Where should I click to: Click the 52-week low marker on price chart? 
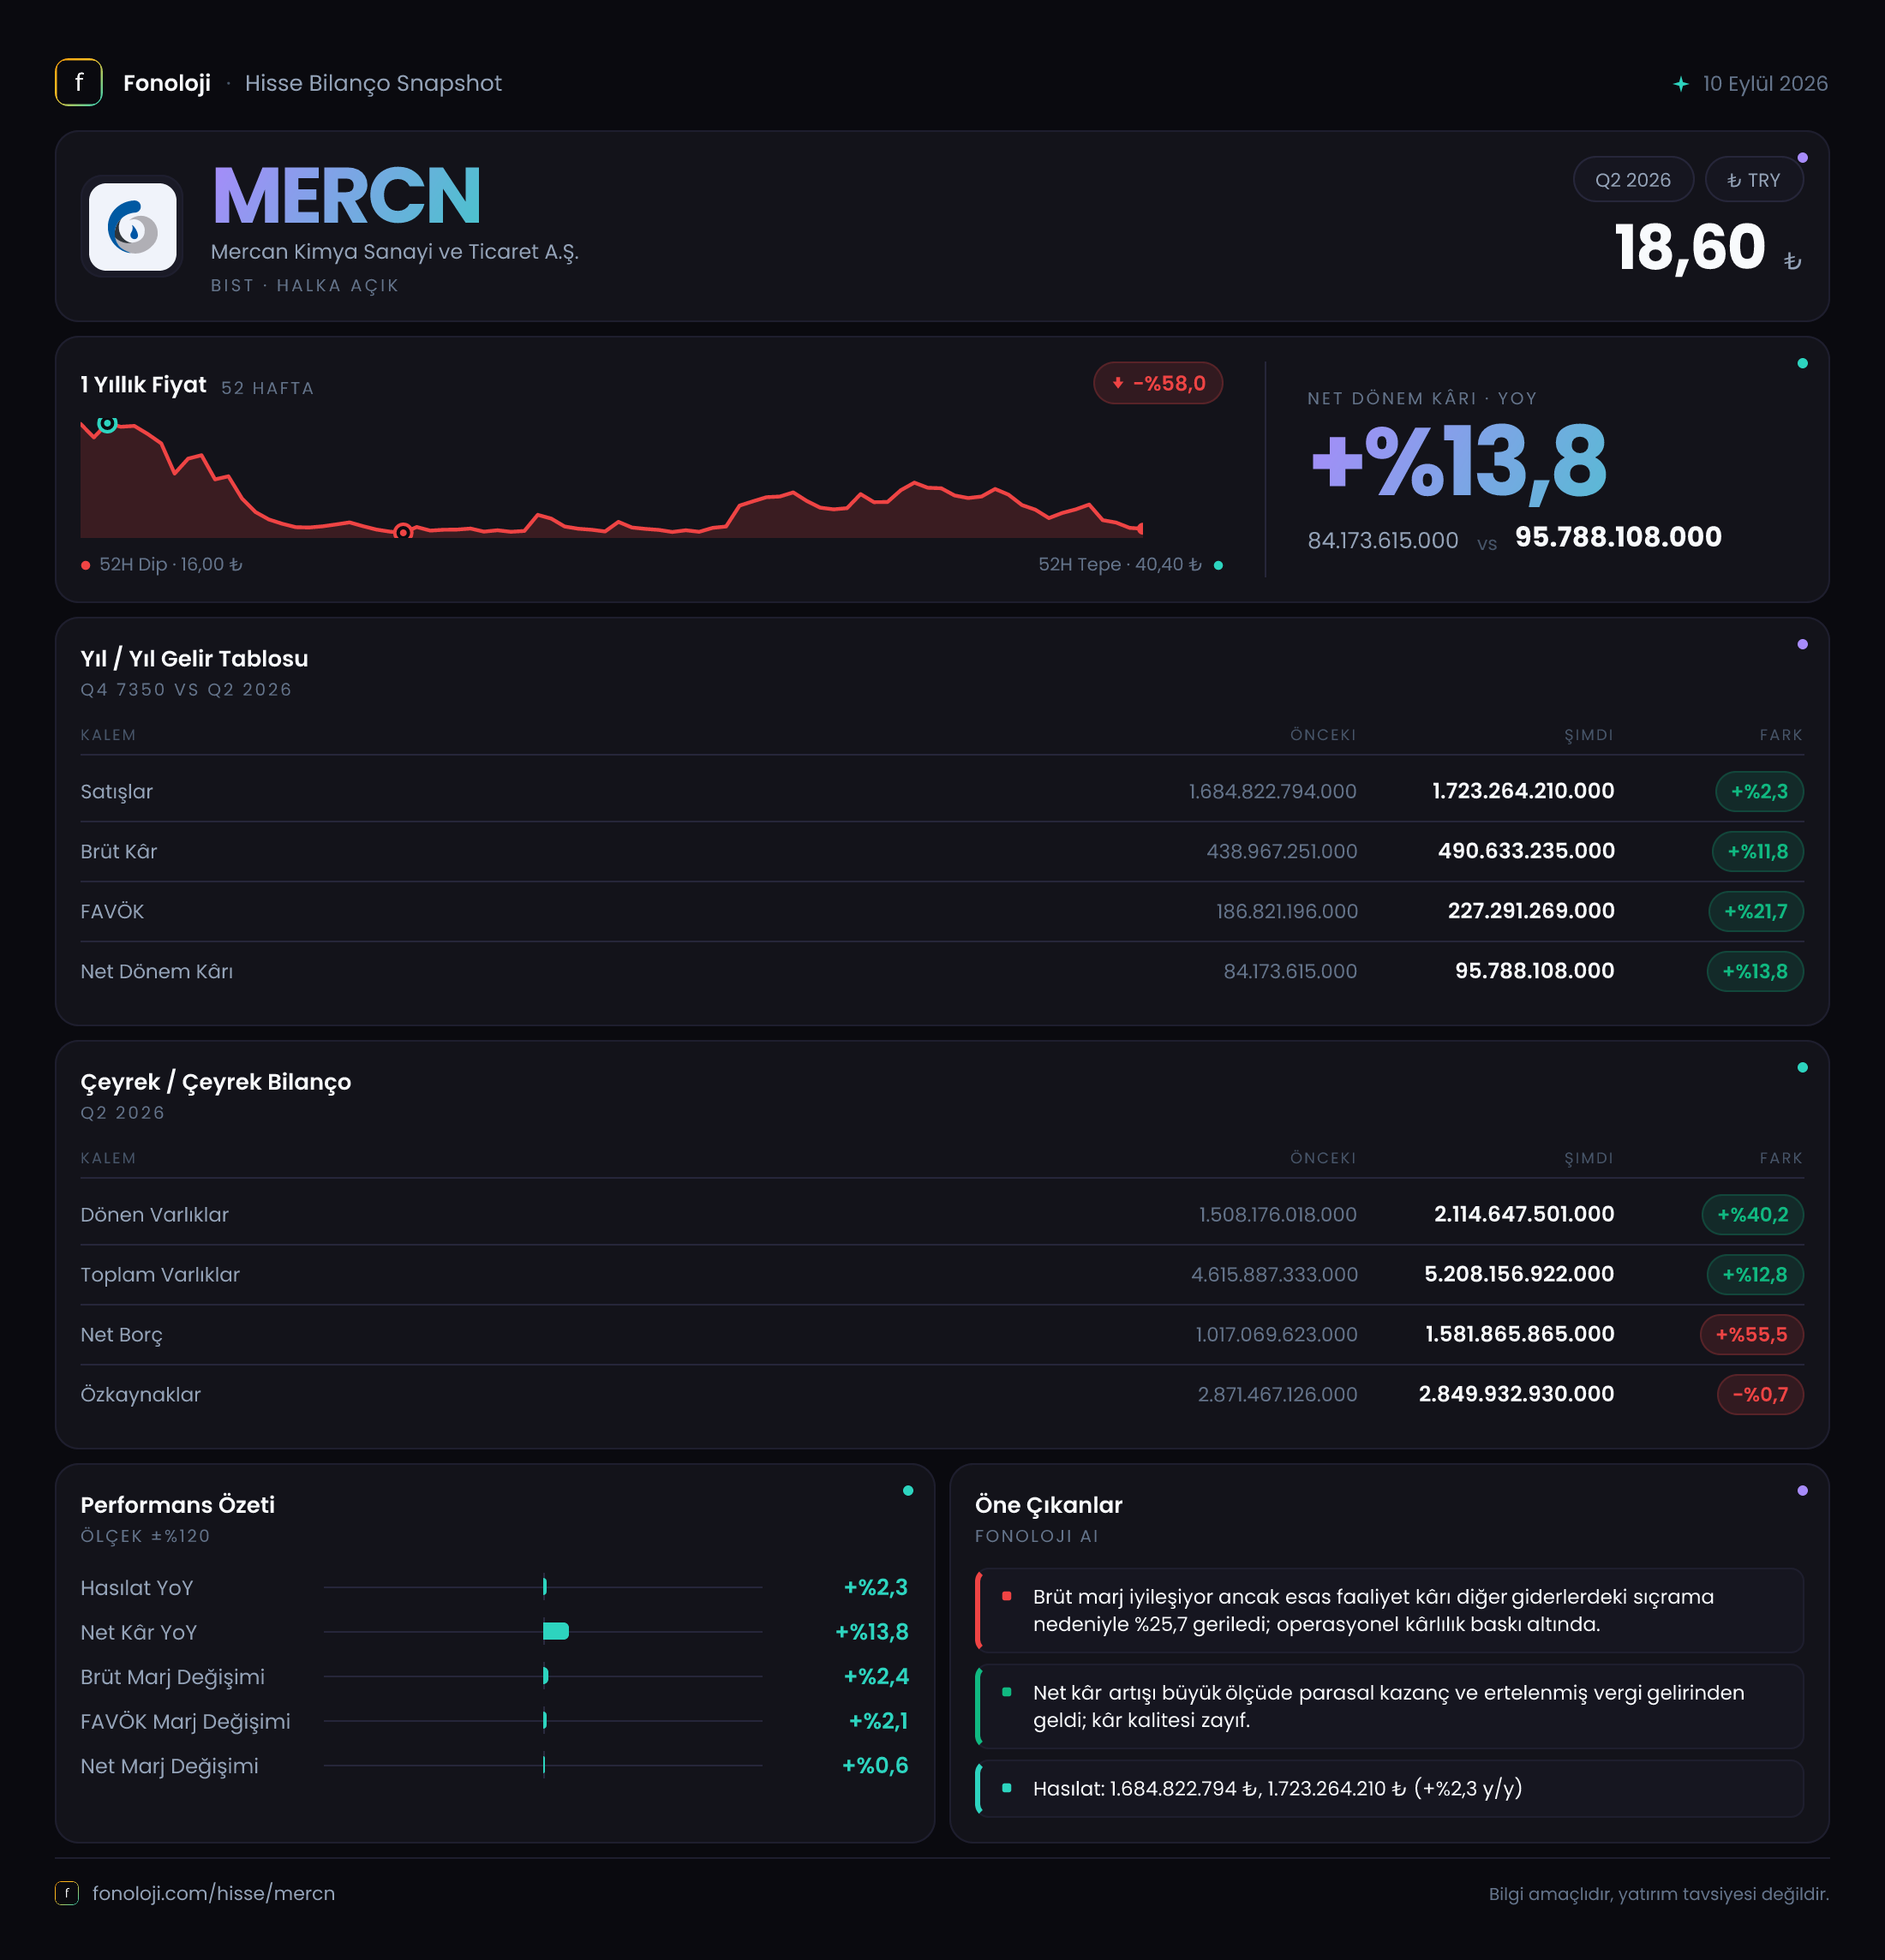coord(403,531)
